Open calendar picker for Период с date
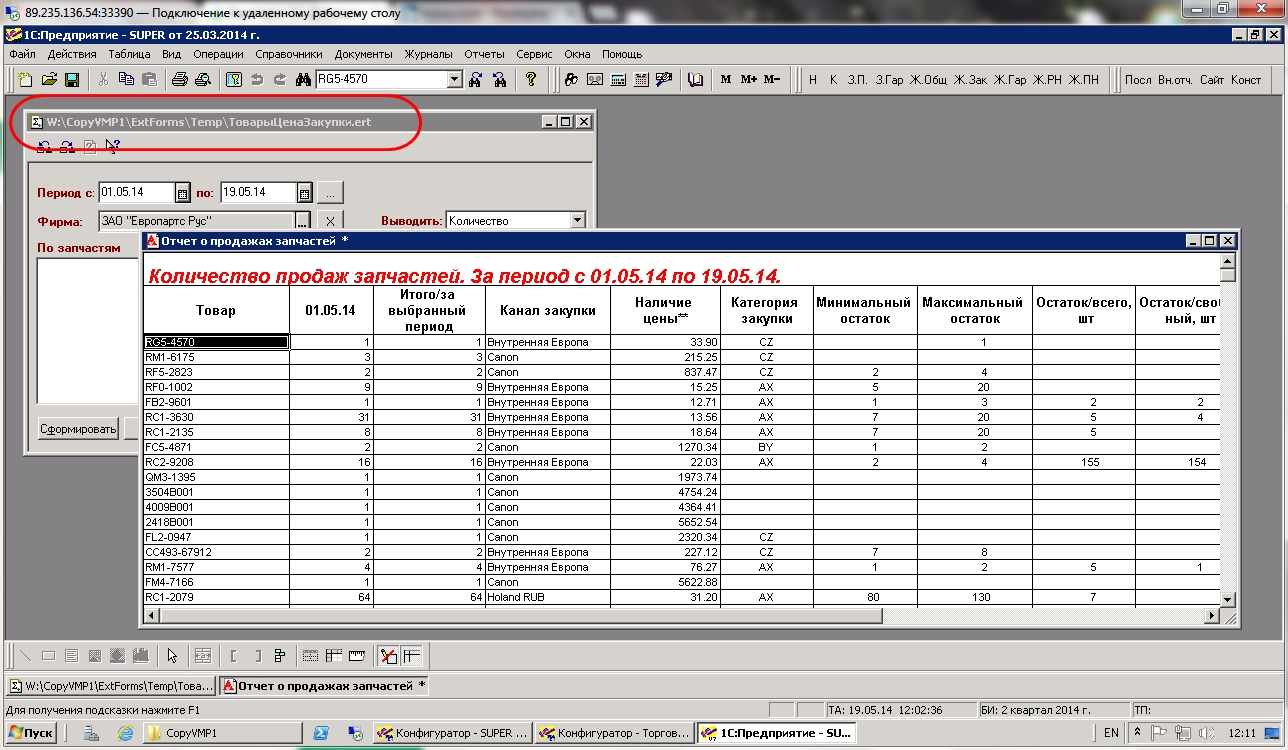This screenshot has height=750, width=1288. pyautogui.click(x=182, y=193)
